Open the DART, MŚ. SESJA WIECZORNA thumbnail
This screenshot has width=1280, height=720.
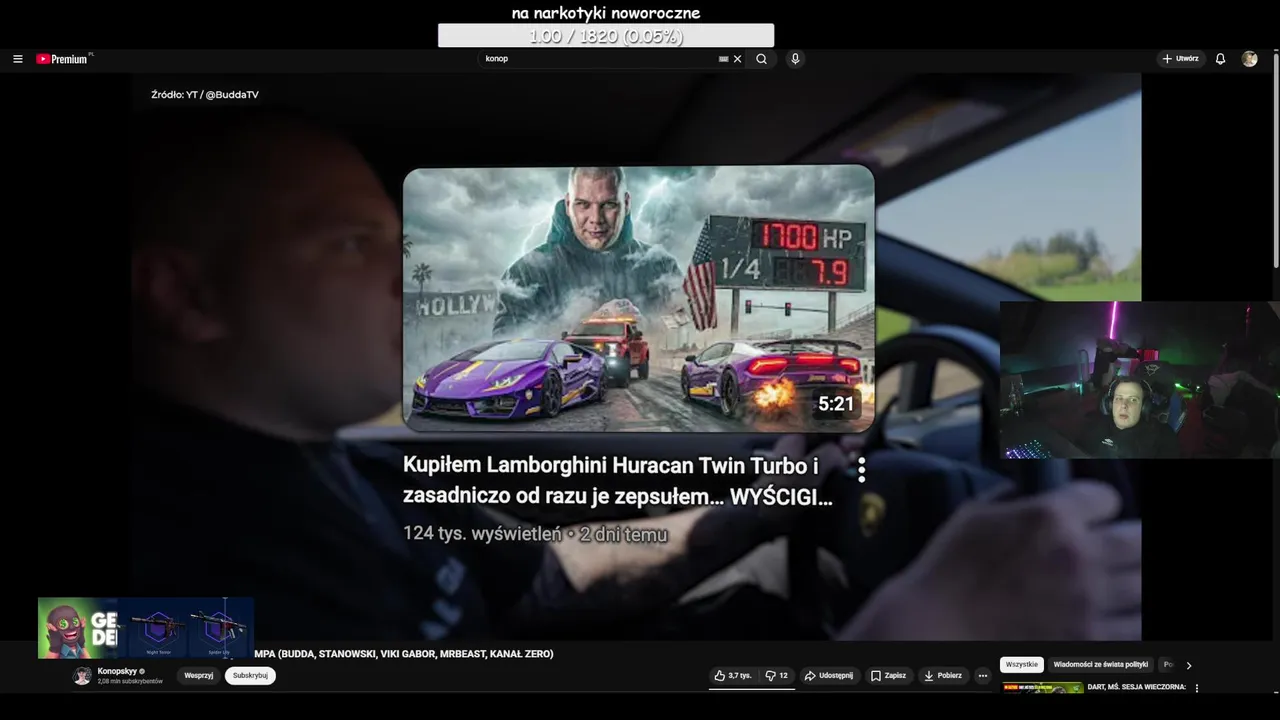coord(1042,688)
